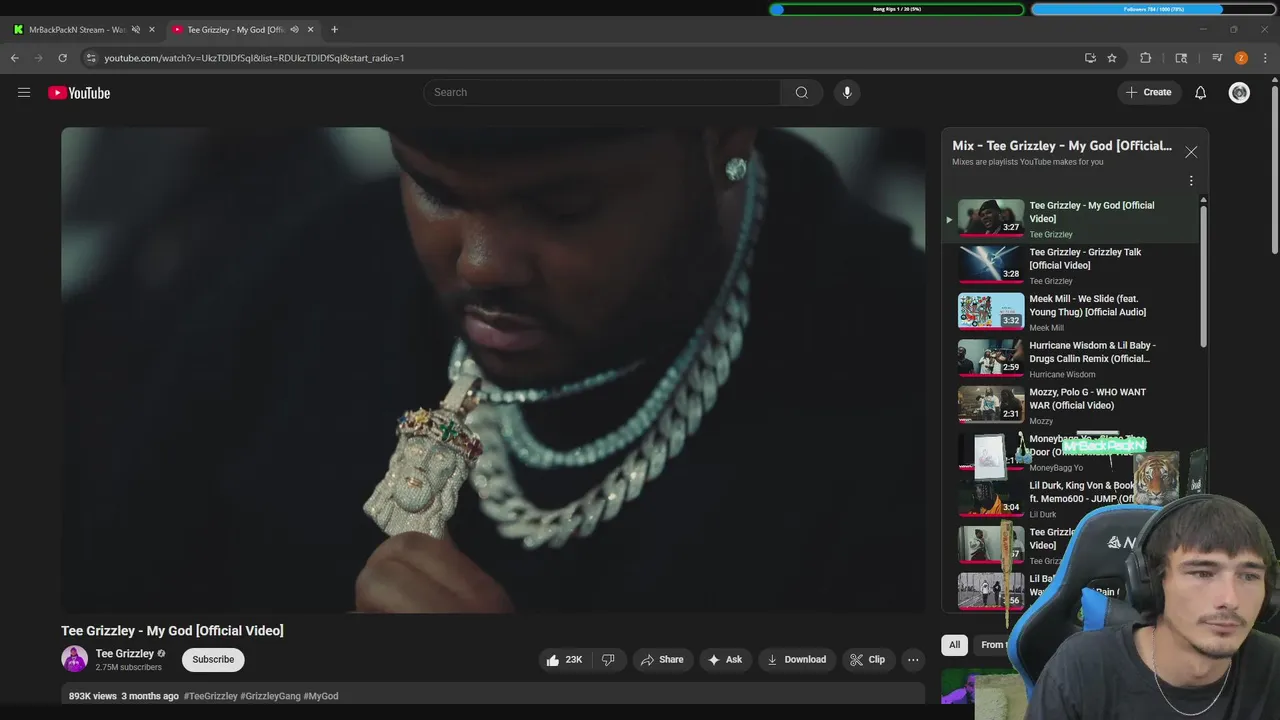The height and width of the screenshot is (720, 1280).
Task: Click the 893K views description text
Action: (93, 696)
